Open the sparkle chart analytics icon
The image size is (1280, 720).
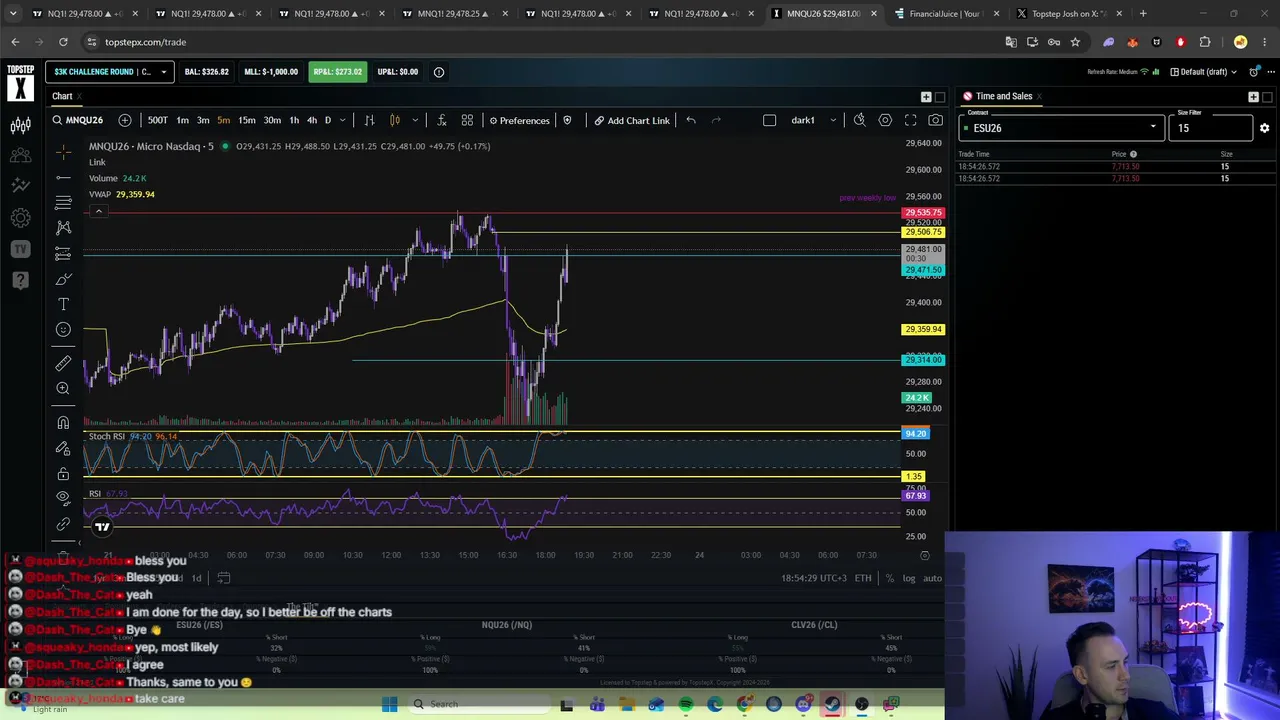click(x=20, y=186)
